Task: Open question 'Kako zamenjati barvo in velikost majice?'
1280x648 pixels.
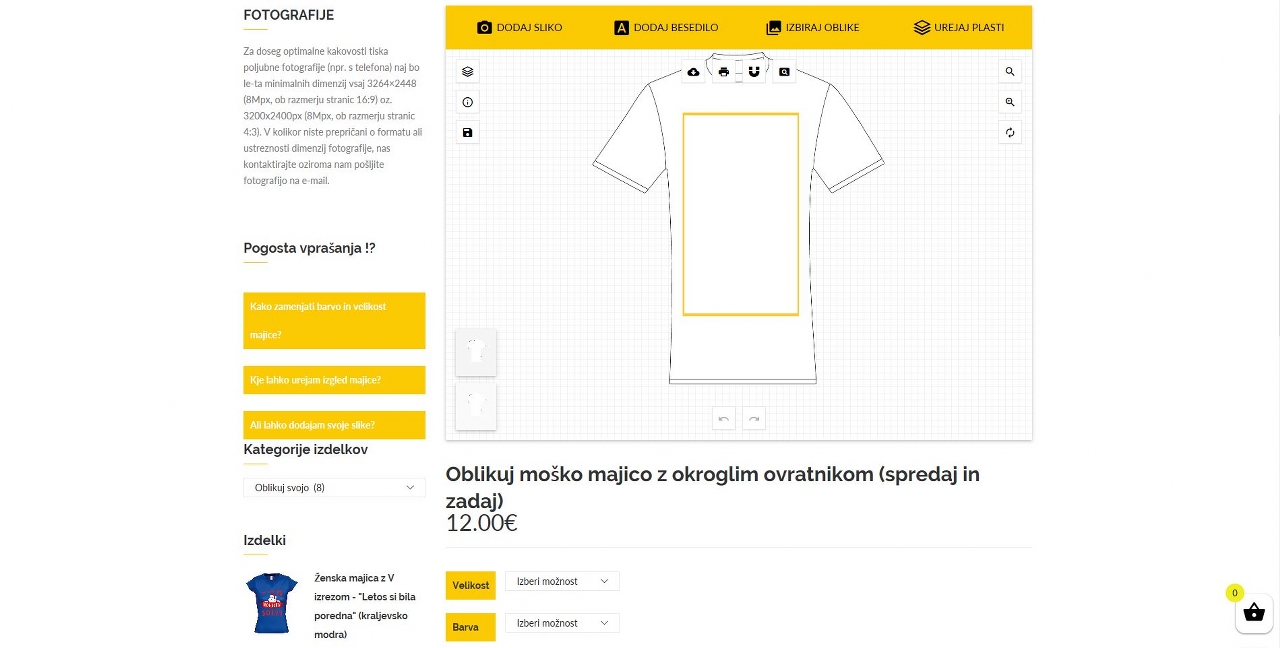Action: click(x=334, y=320)
